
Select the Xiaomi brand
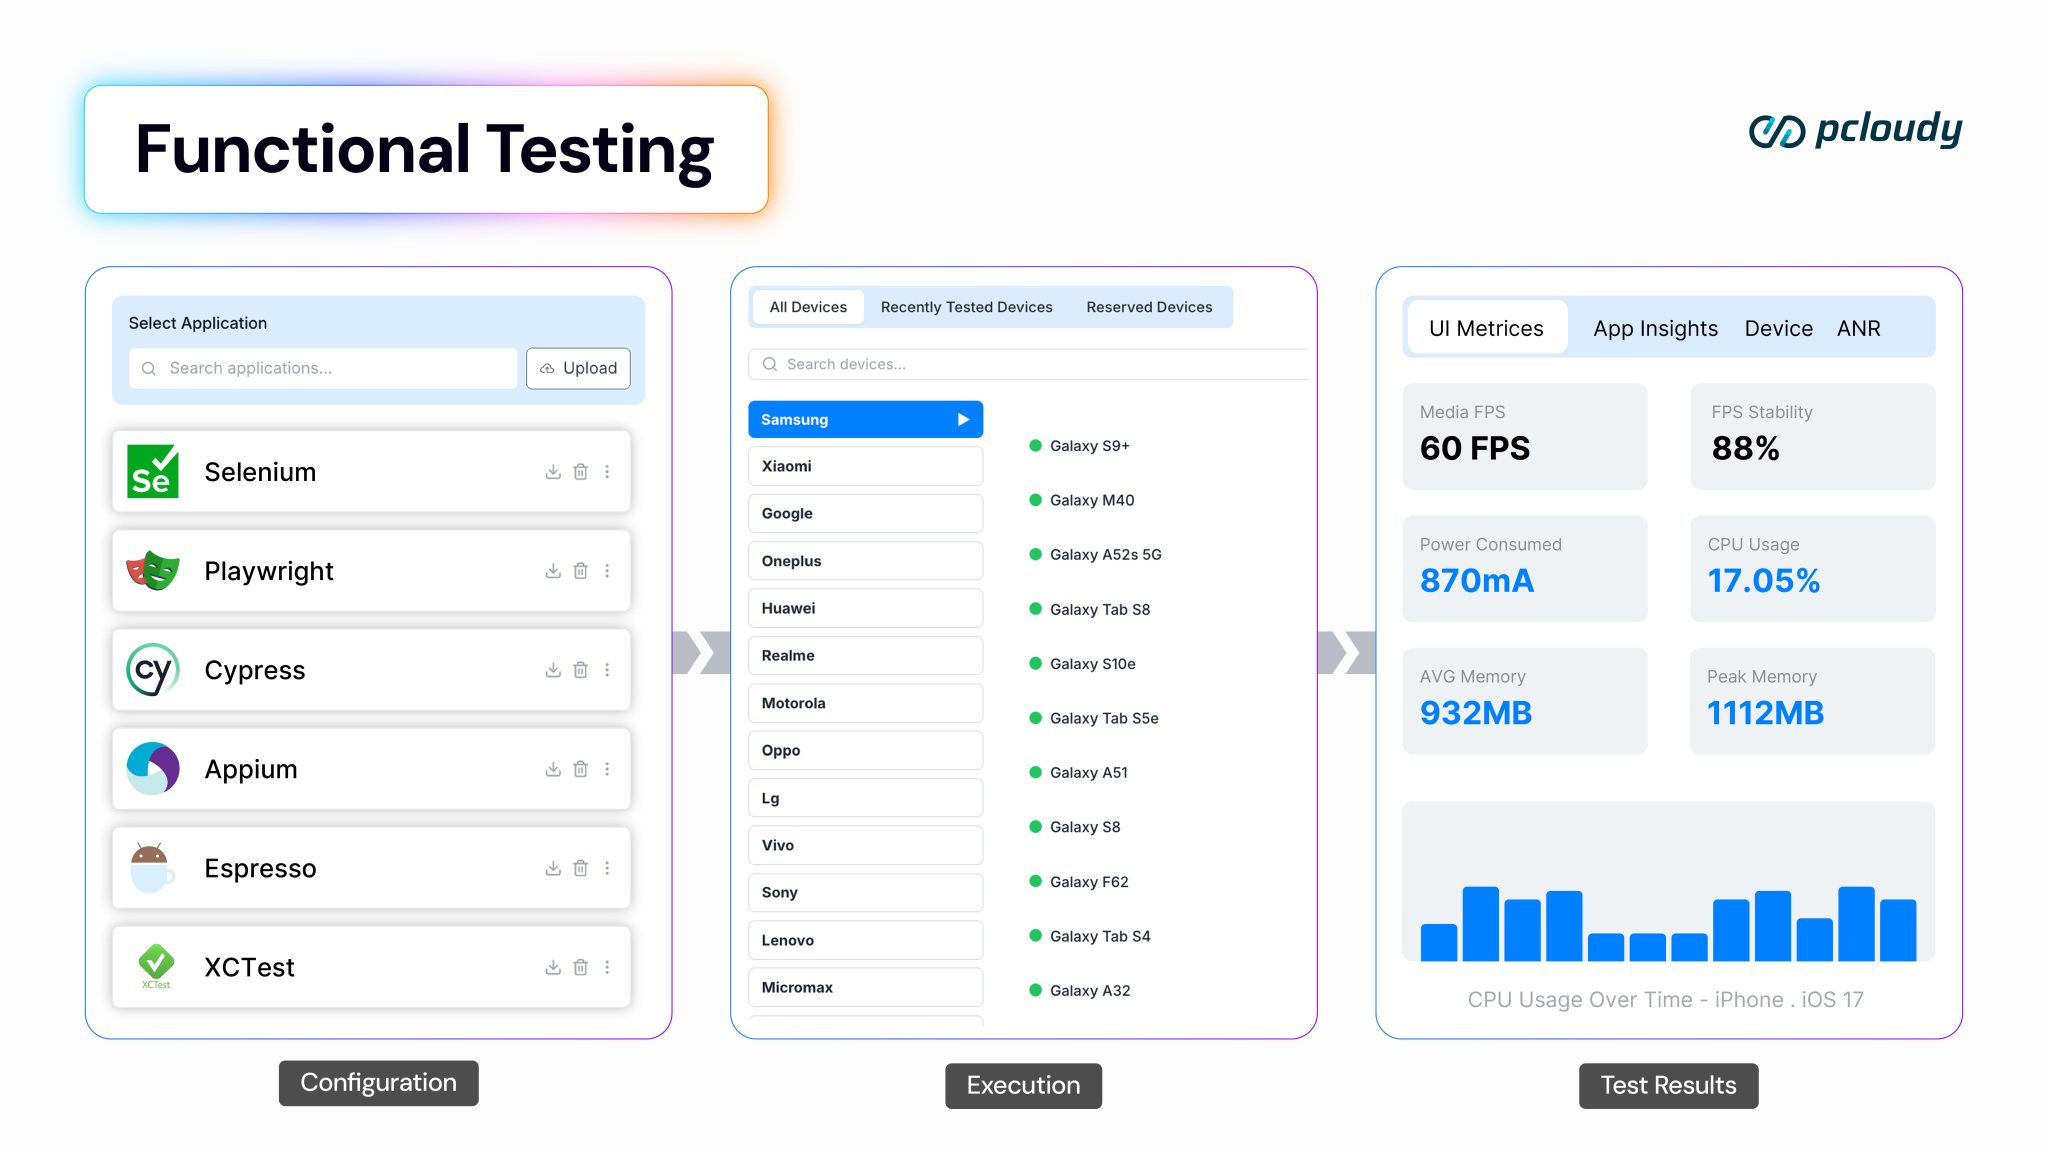[x=866, y=466]
